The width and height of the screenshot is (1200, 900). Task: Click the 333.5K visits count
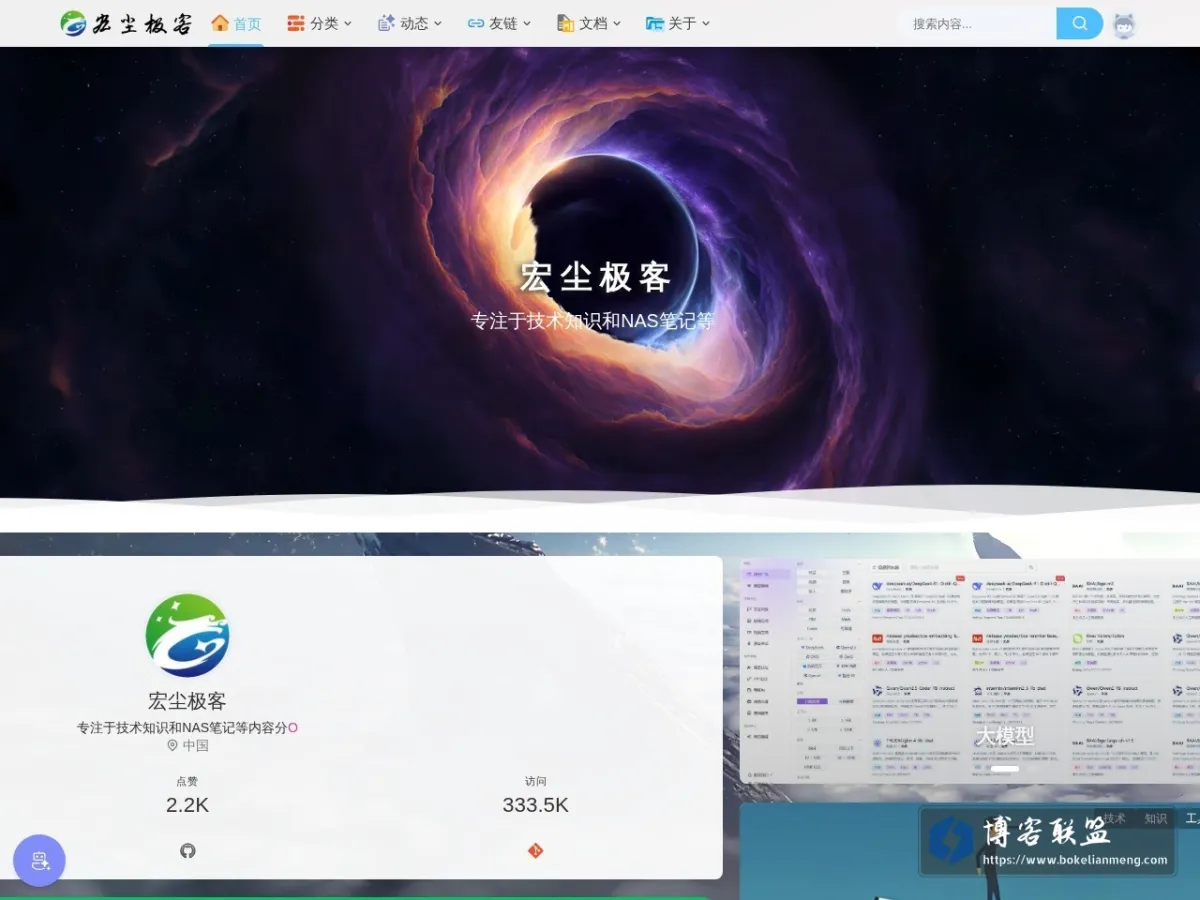[x=535, y=805]
